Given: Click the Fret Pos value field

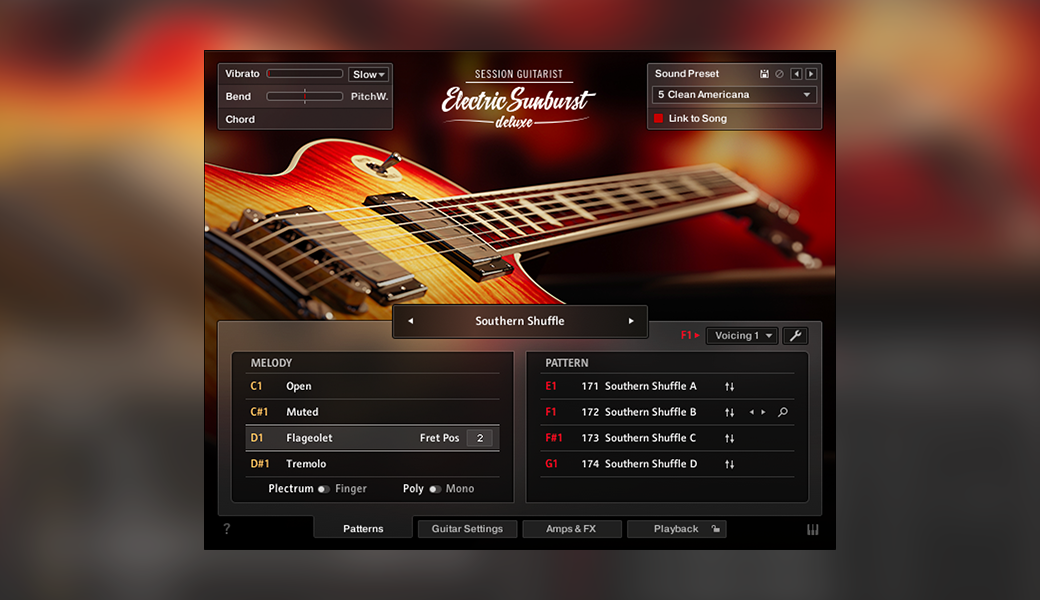Looking at the screenshot, I should click(x=480, y=438).
